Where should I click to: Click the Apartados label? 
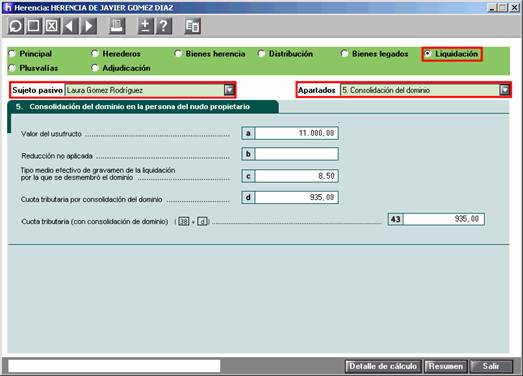point(317,90)
